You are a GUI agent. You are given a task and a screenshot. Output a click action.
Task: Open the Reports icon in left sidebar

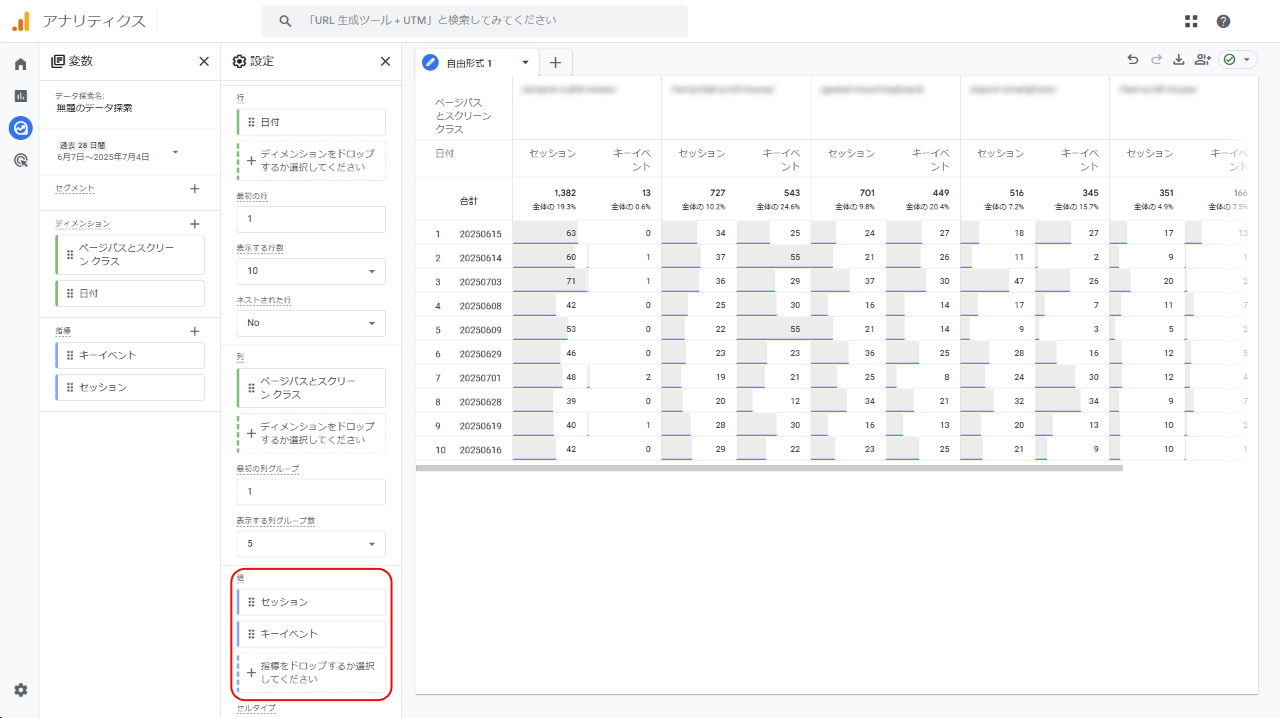[20, 96]
